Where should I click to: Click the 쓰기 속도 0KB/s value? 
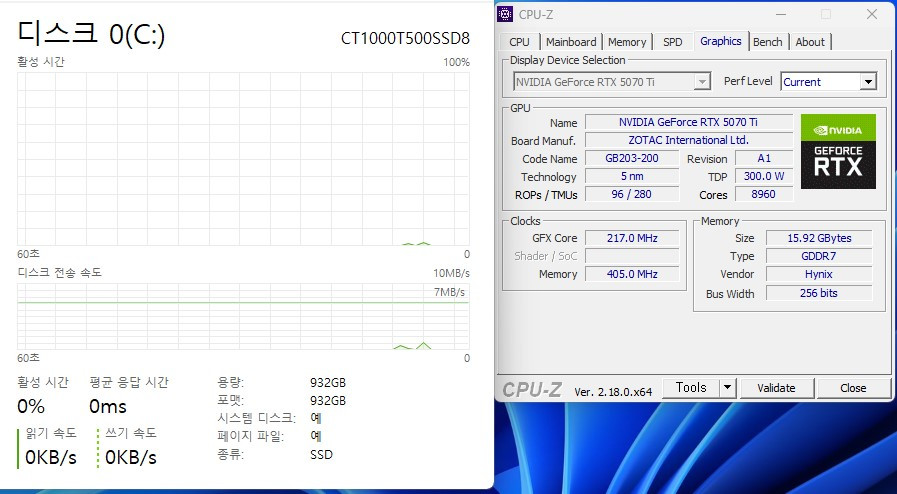pos(131,457)
